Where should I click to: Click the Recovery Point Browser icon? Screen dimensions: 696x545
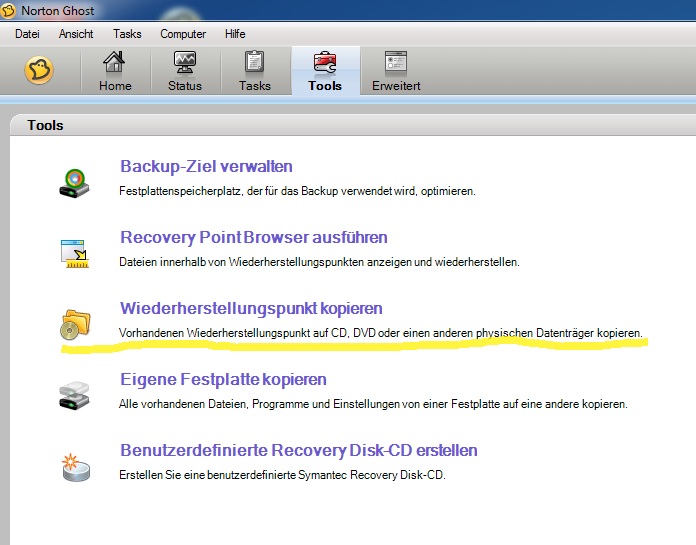[x=75, y=254]
